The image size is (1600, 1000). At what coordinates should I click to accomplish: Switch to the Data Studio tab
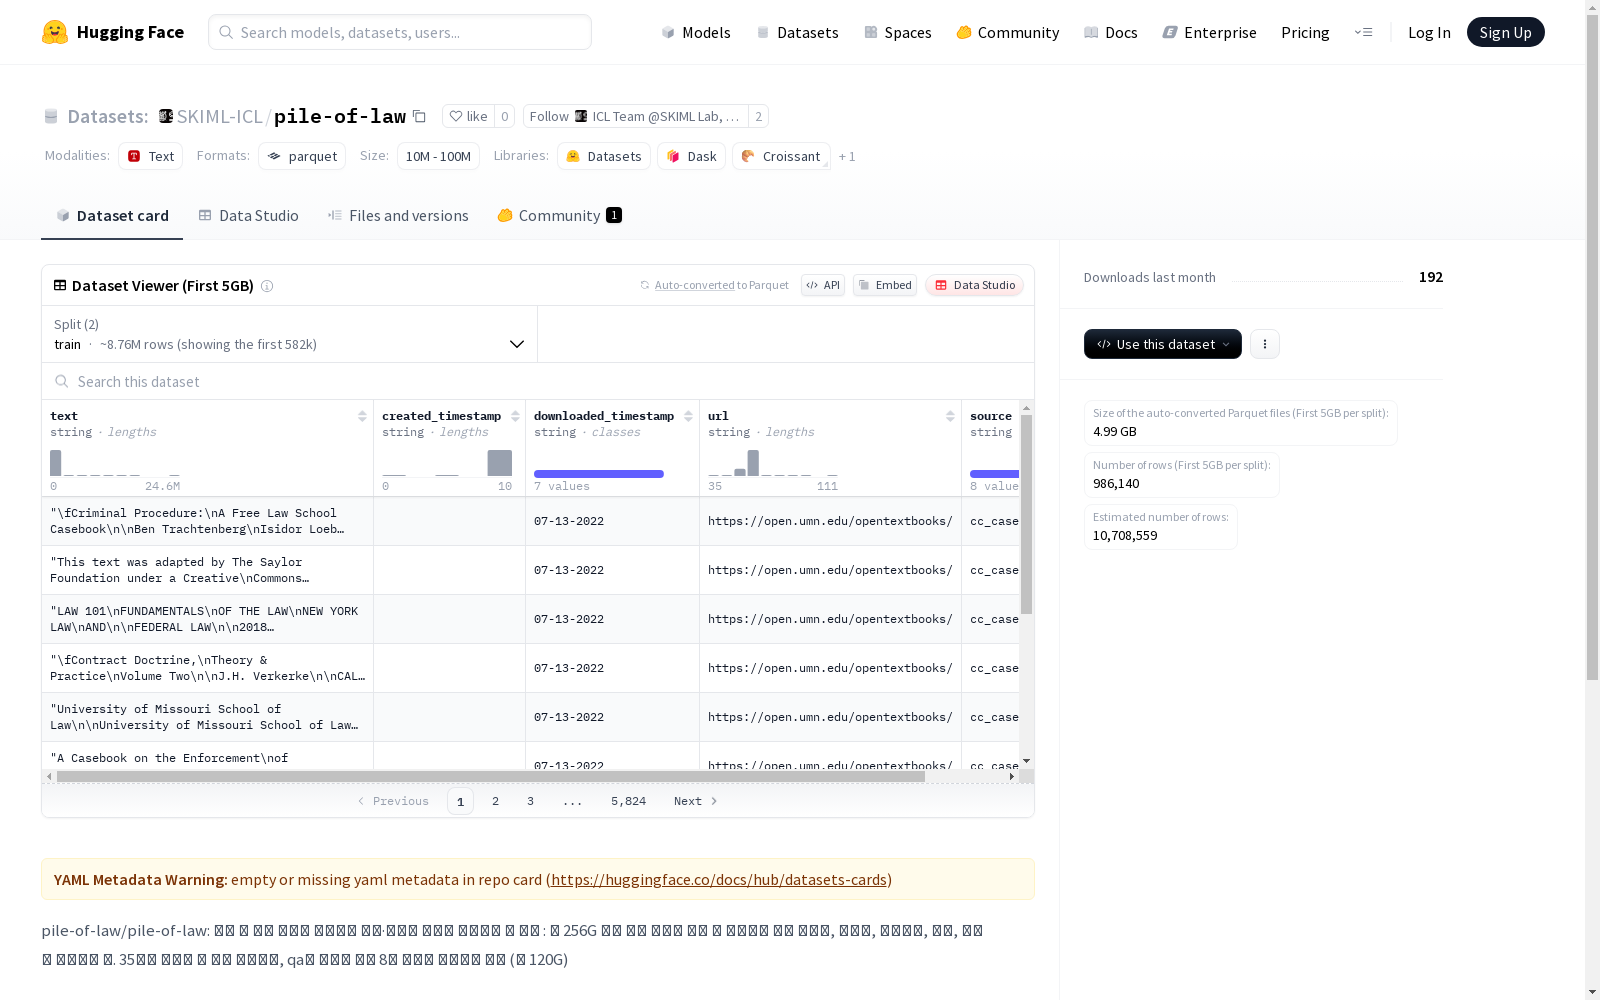pyautogui.click(x=249, y=216)
